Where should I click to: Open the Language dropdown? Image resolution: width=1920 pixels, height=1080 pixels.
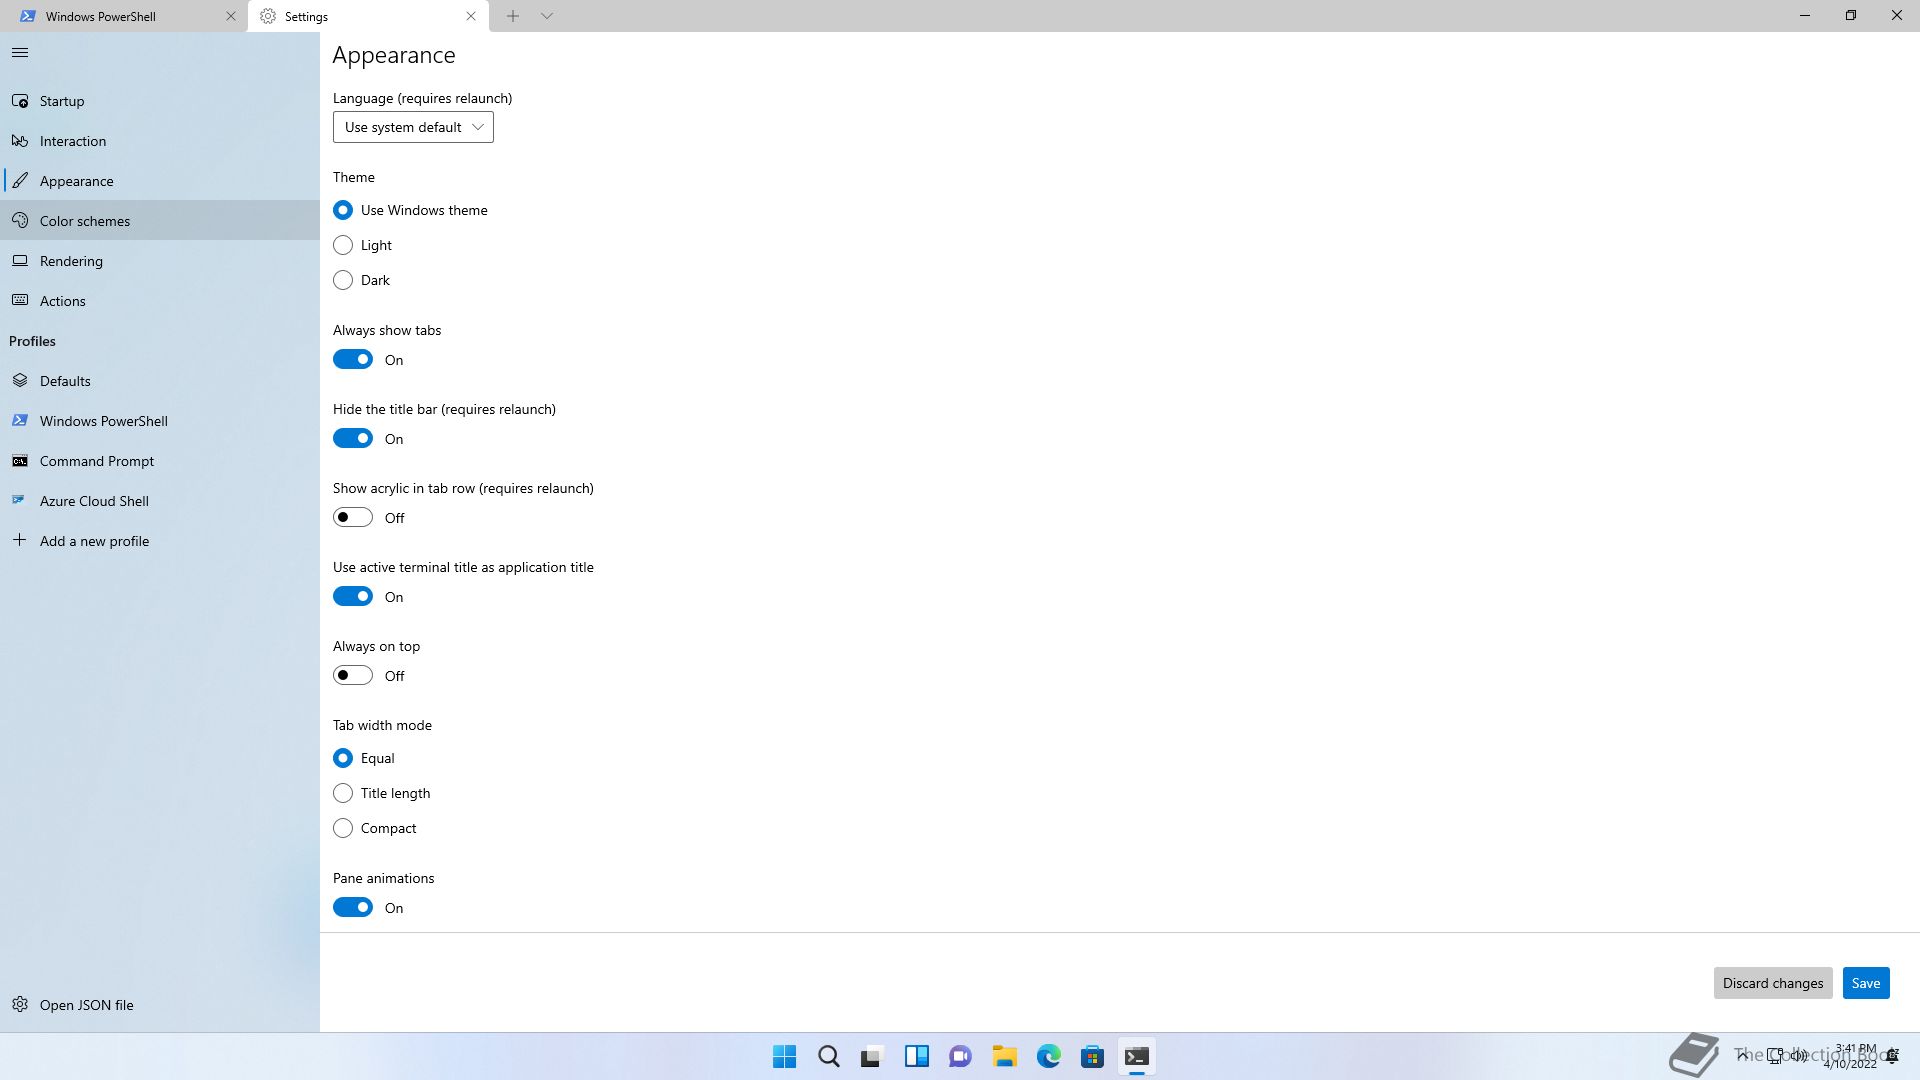click(x=413, y=127)
